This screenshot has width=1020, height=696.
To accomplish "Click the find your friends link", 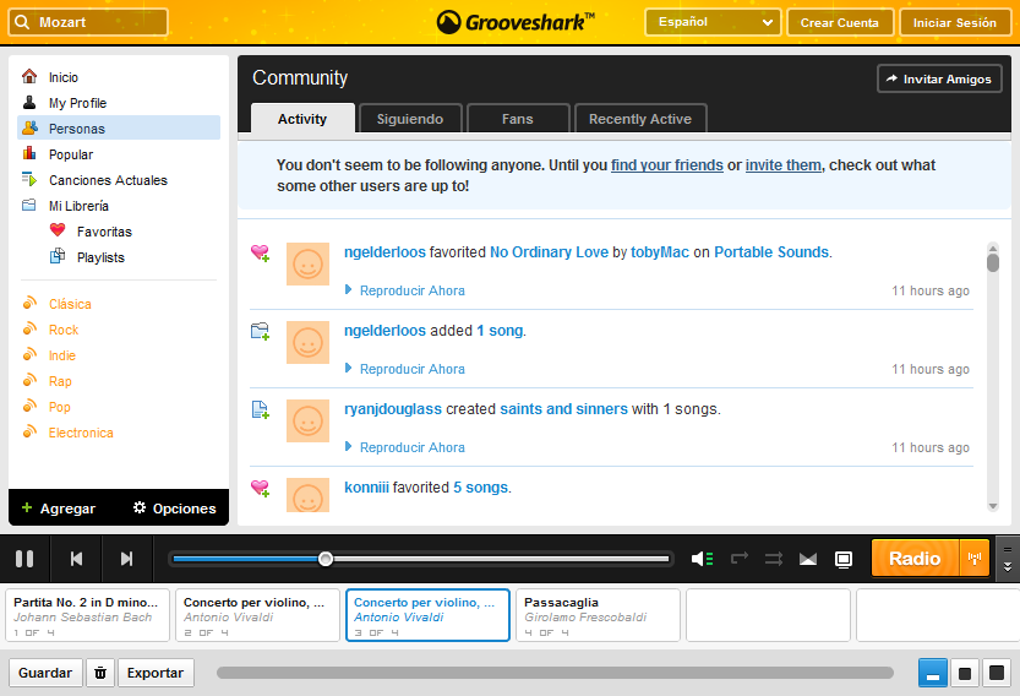I will [666, 165].
